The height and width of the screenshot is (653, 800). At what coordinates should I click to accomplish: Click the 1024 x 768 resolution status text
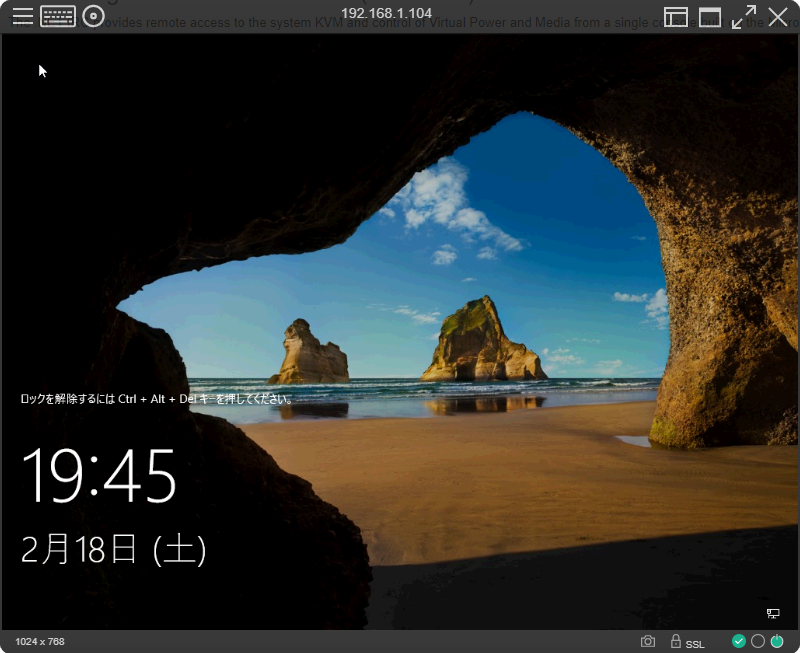[40, 641]
